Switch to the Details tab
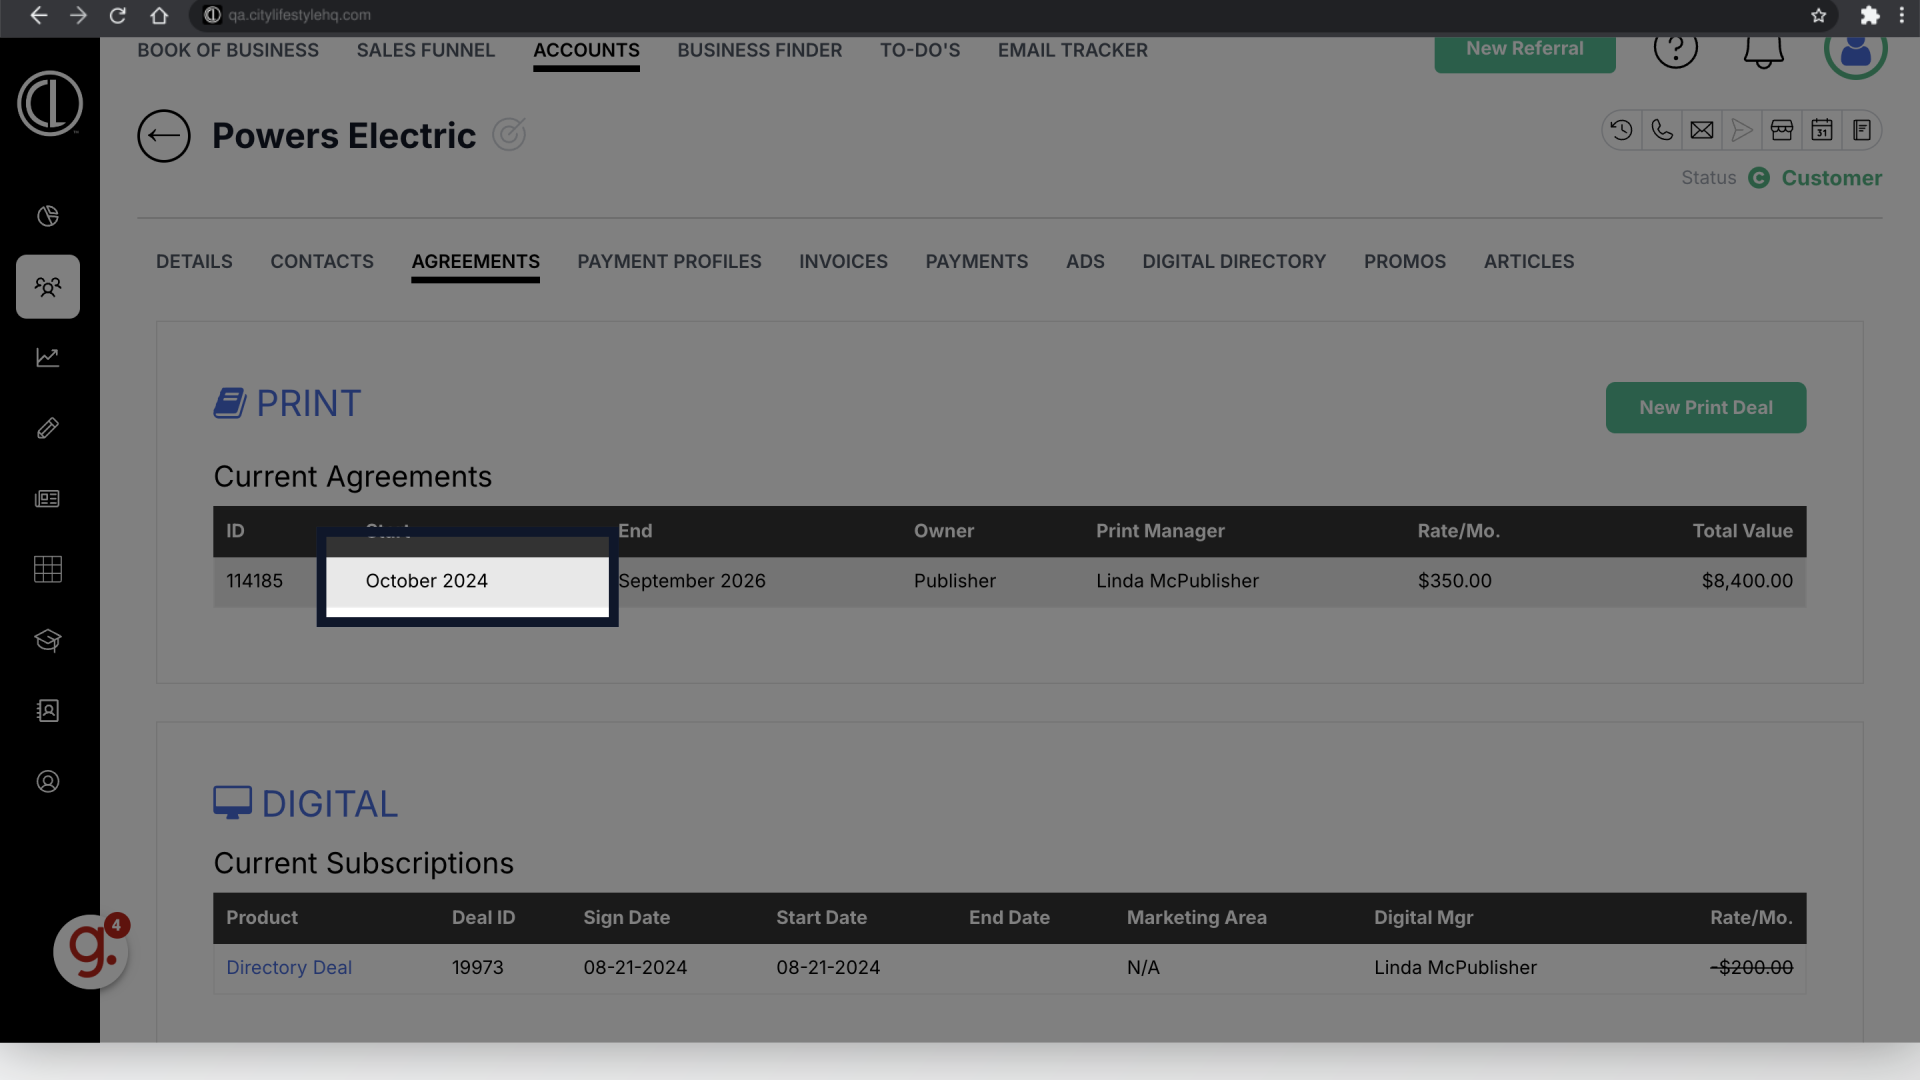Image resolution: width=1920 pixels, height=1080 pixels. 194,262
